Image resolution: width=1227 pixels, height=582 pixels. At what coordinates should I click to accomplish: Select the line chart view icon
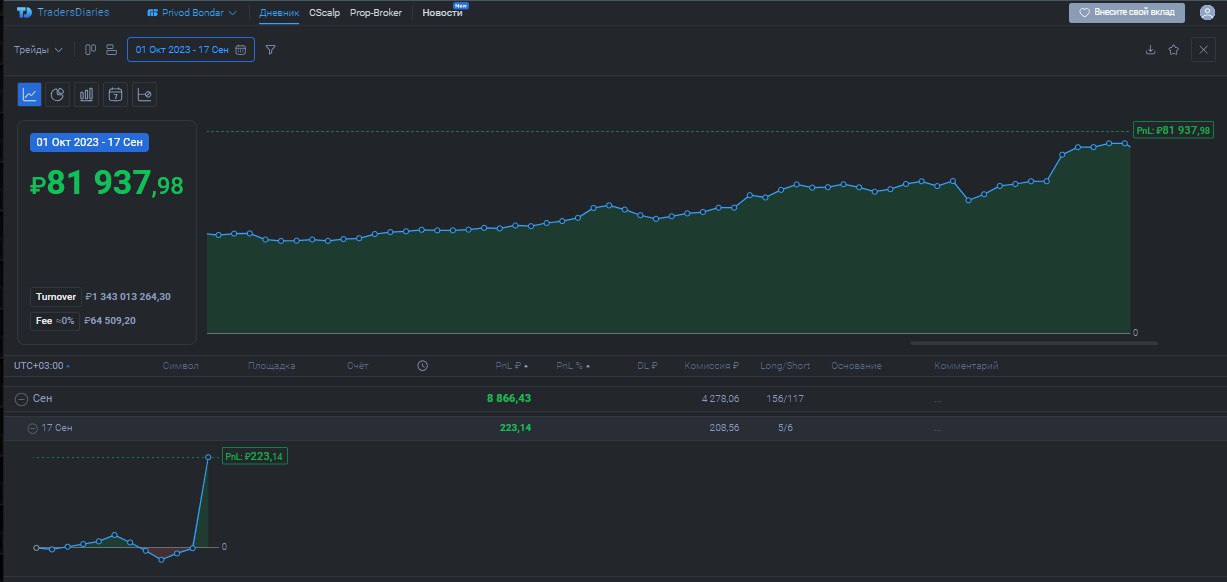(x=30, y=95)
